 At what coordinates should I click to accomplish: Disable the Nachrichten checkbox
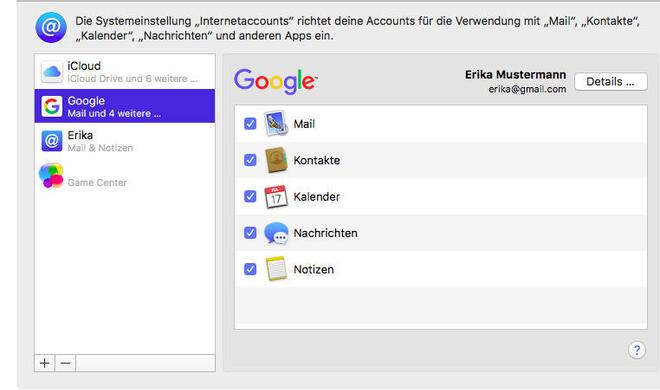250,233
